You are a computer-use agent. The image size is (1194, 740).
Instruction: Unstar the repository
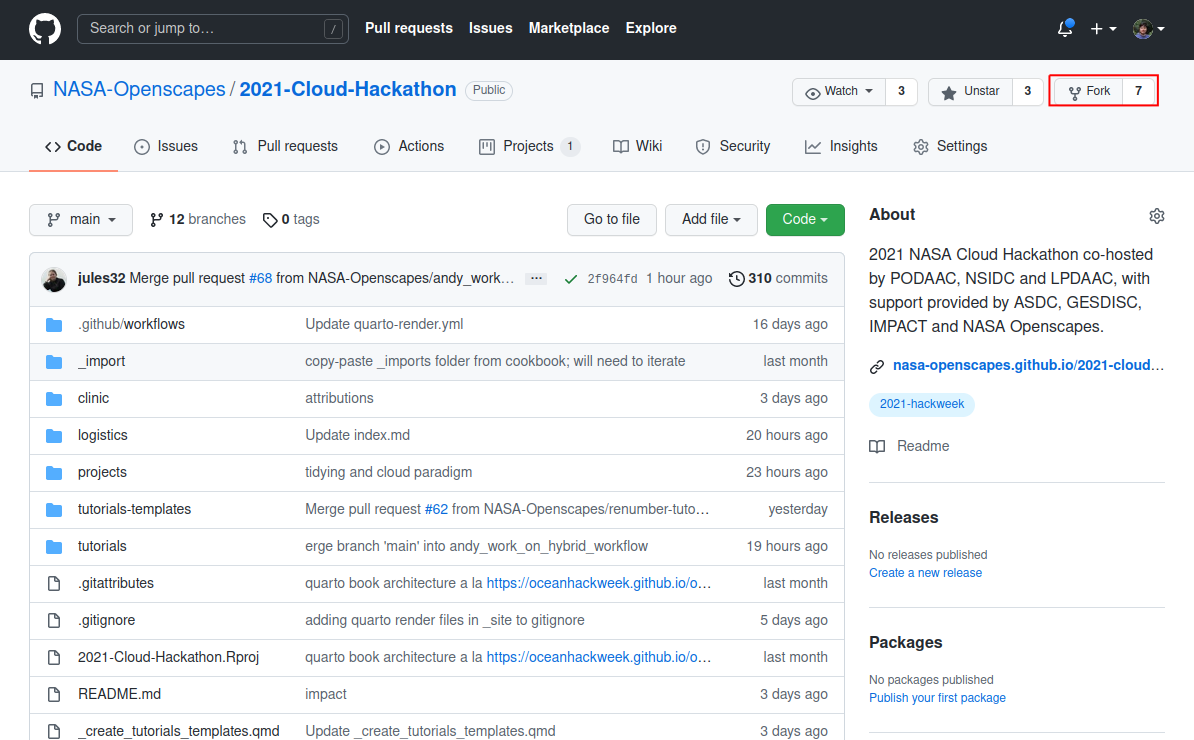(971, 91)
